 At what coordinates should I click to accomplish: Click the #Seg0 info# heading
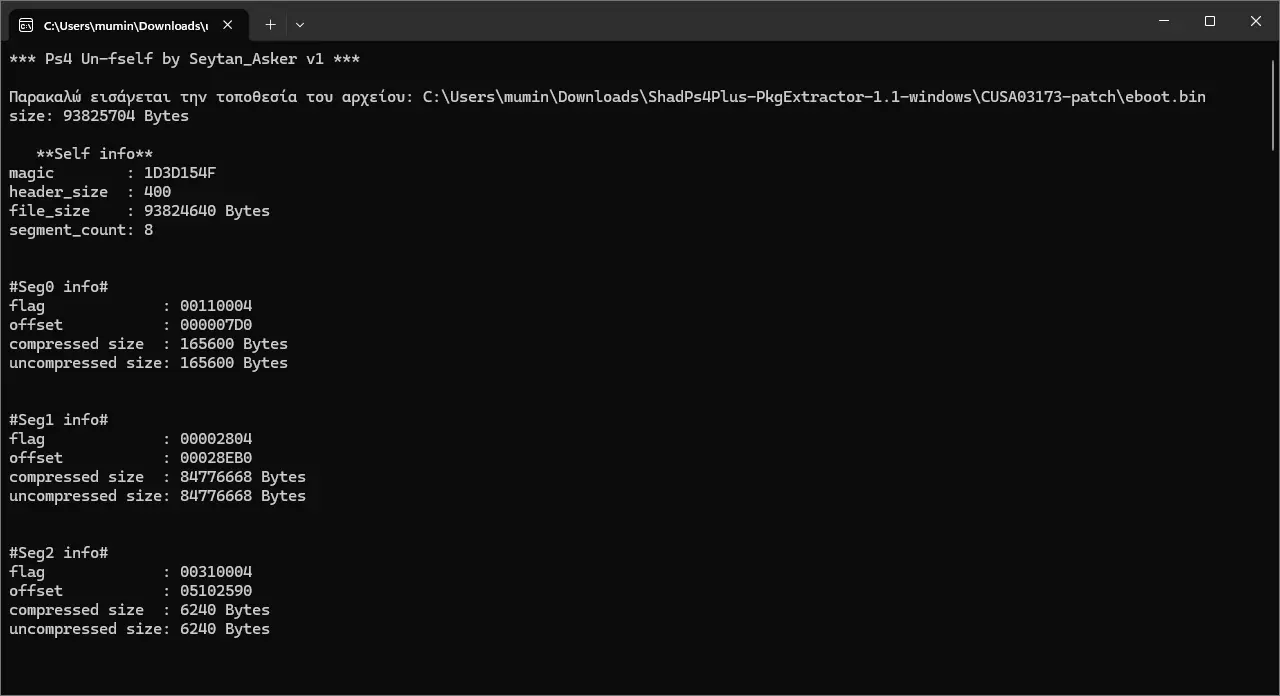point(58,287)
